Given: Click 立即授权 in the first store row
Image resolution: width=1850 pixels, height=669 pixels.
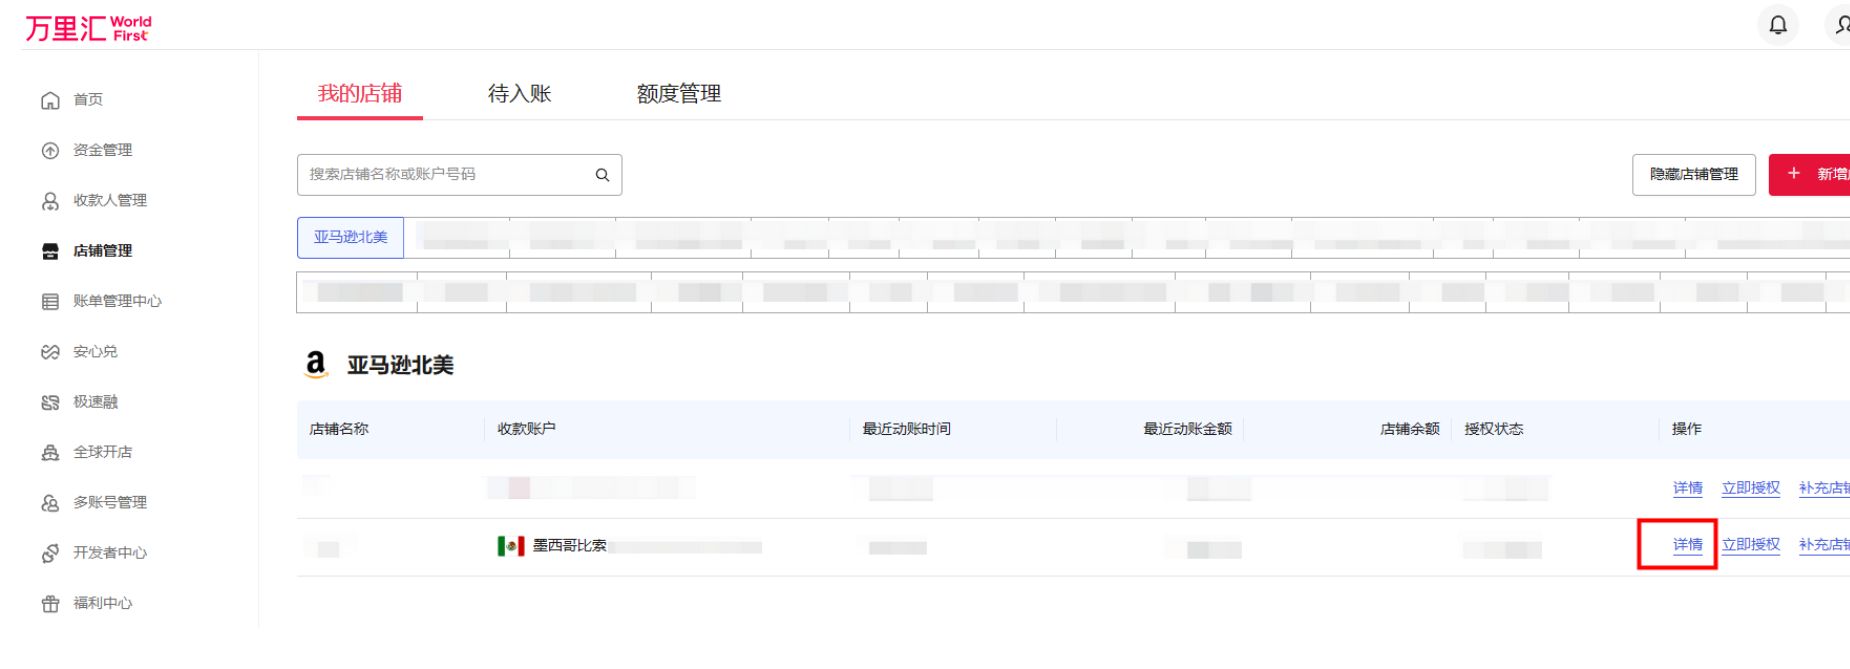Looking at the screenshot, I should 1750,488.
